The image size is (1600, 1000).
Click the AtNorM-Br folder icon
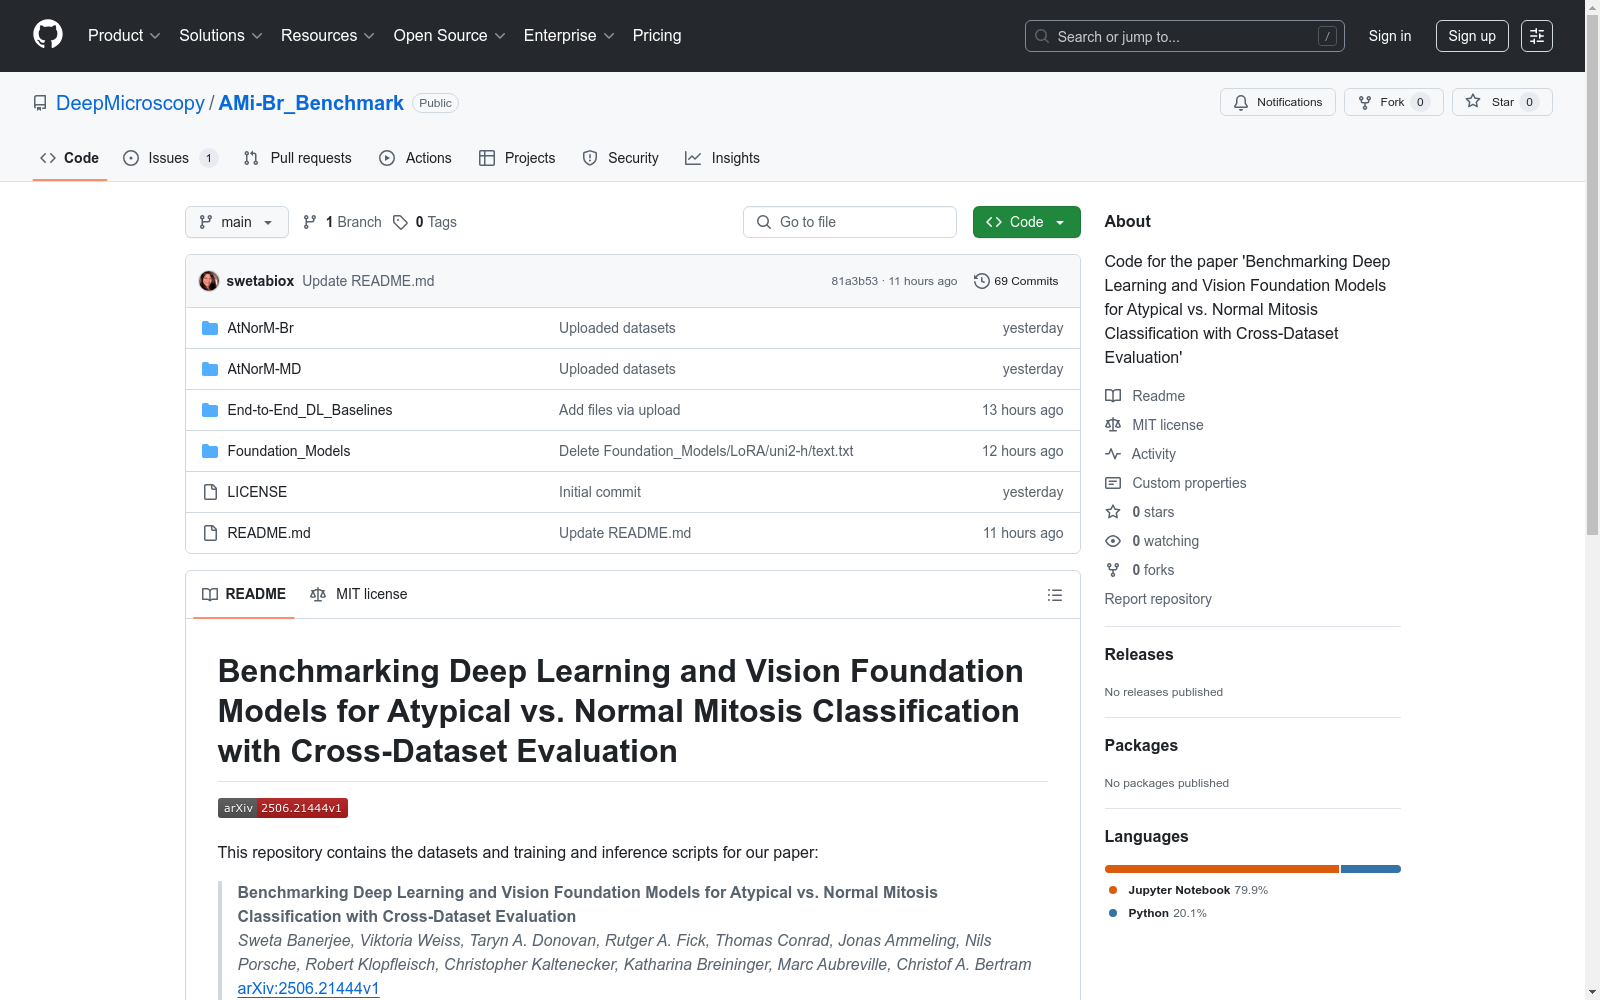(x=210, y=328)
